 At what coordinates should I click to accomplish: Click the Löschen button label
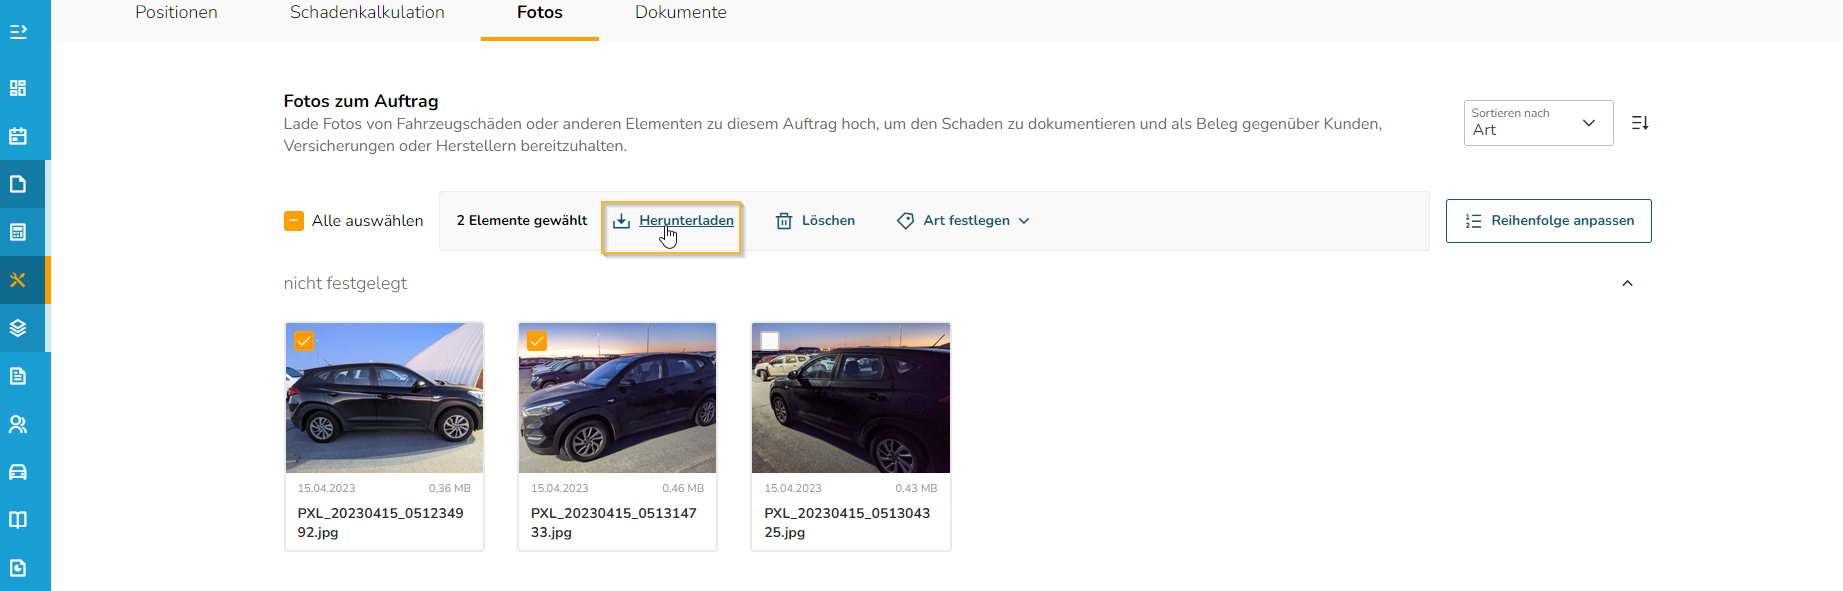click(828, 221)
